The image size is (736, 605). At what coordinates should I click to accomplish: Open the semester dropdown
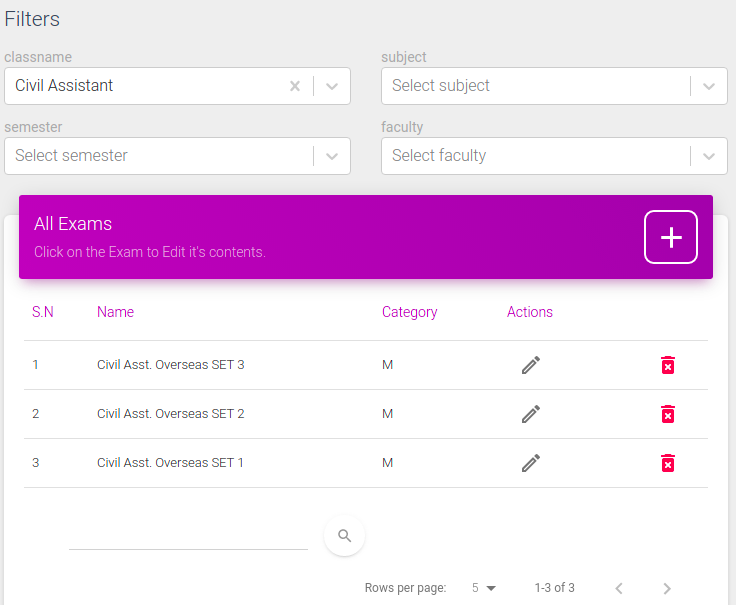pos(332,156)
